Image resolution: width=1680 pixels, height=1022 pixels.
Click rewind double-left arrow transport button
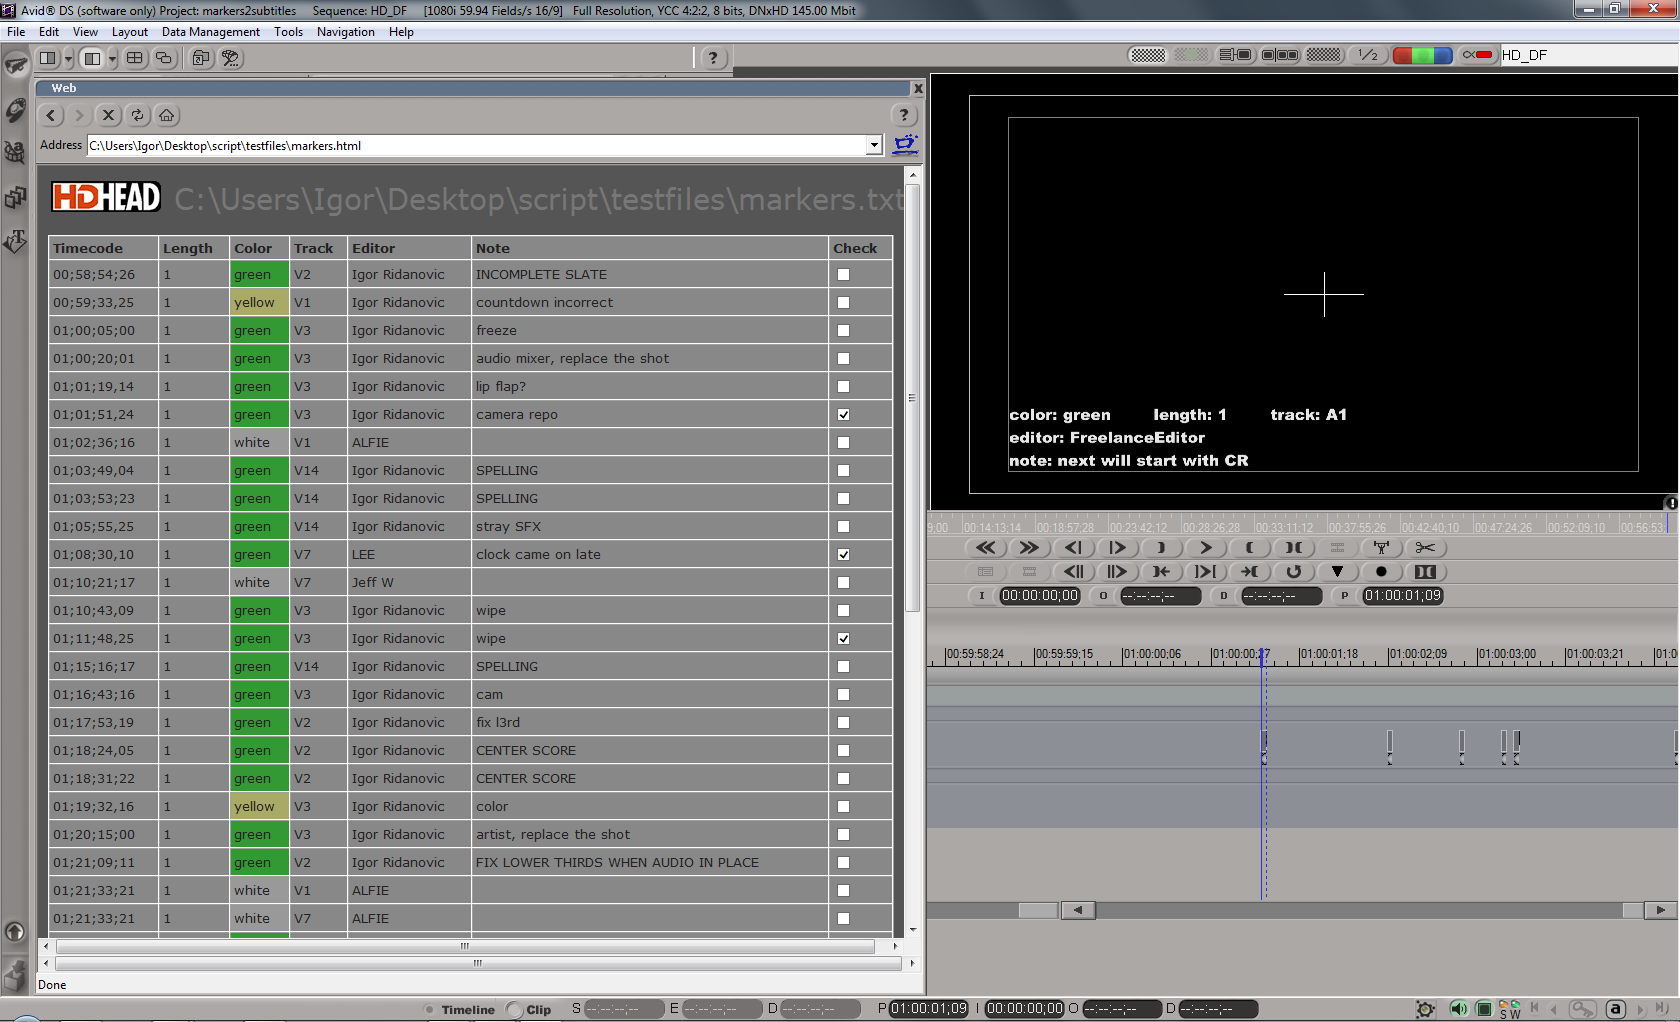point(985,548)
